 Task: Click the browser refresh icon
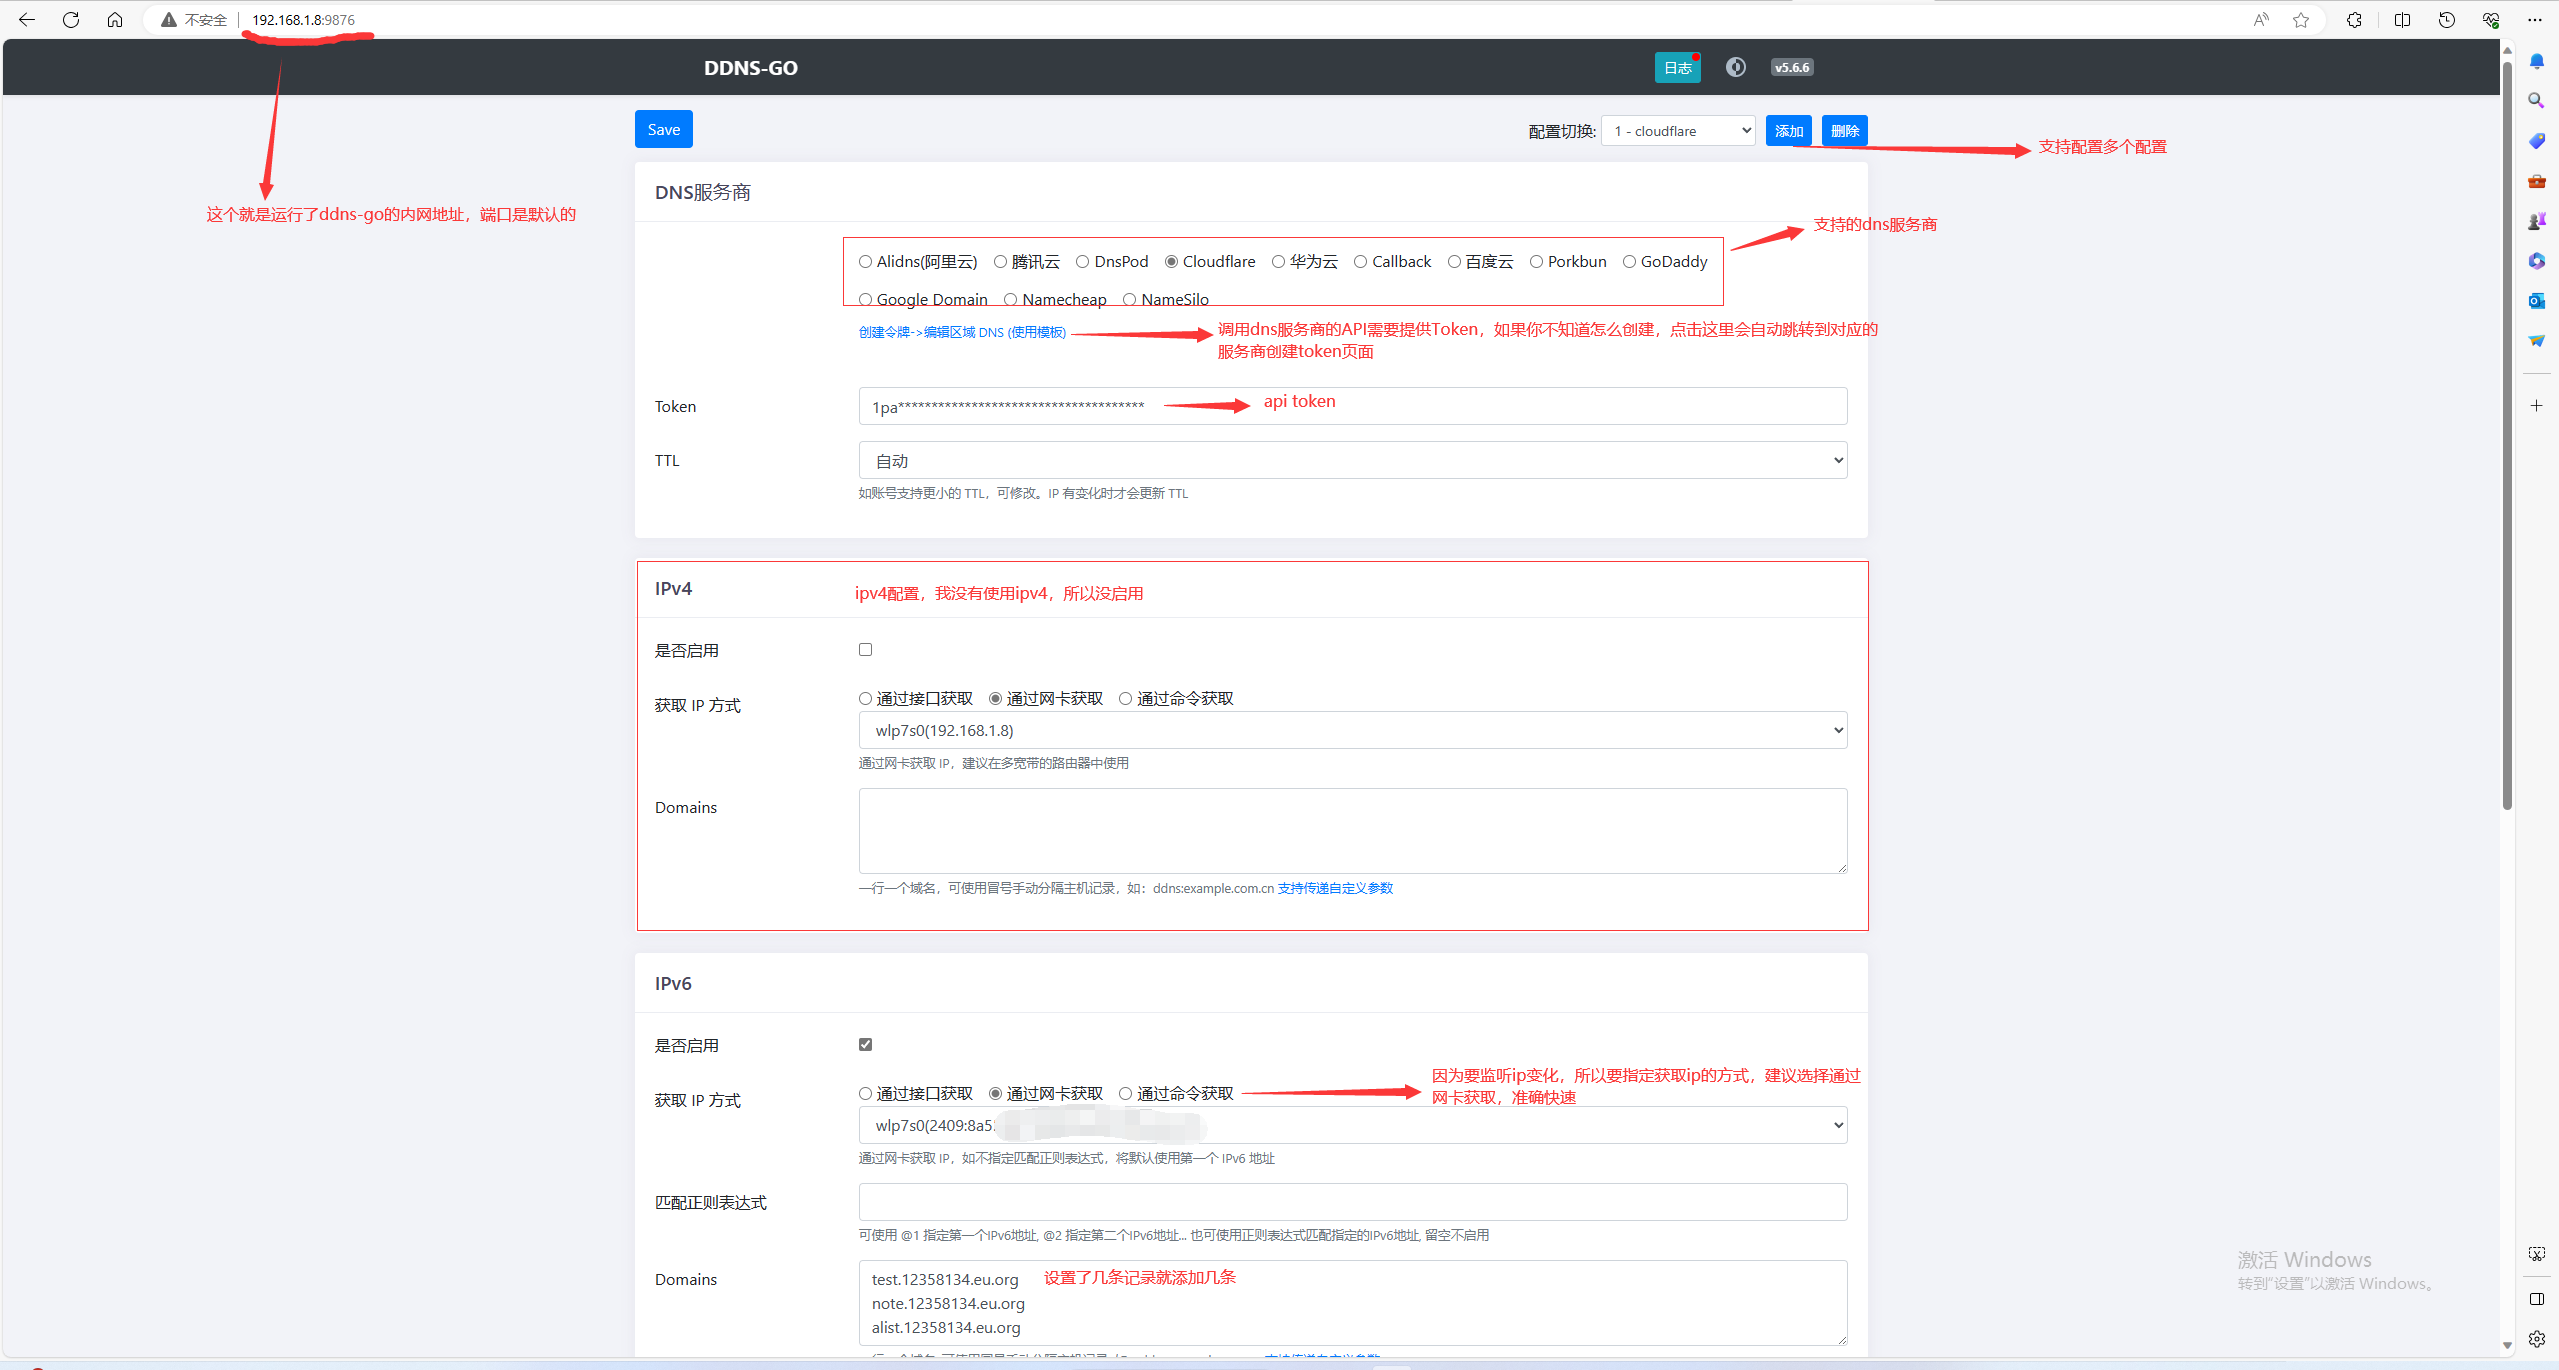[71, 20]
